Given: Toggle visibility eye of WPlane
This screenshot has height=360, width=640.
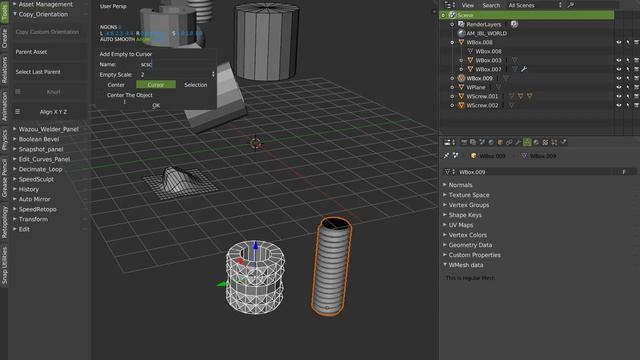Looking at the screenshot, I should coord(619,87).
